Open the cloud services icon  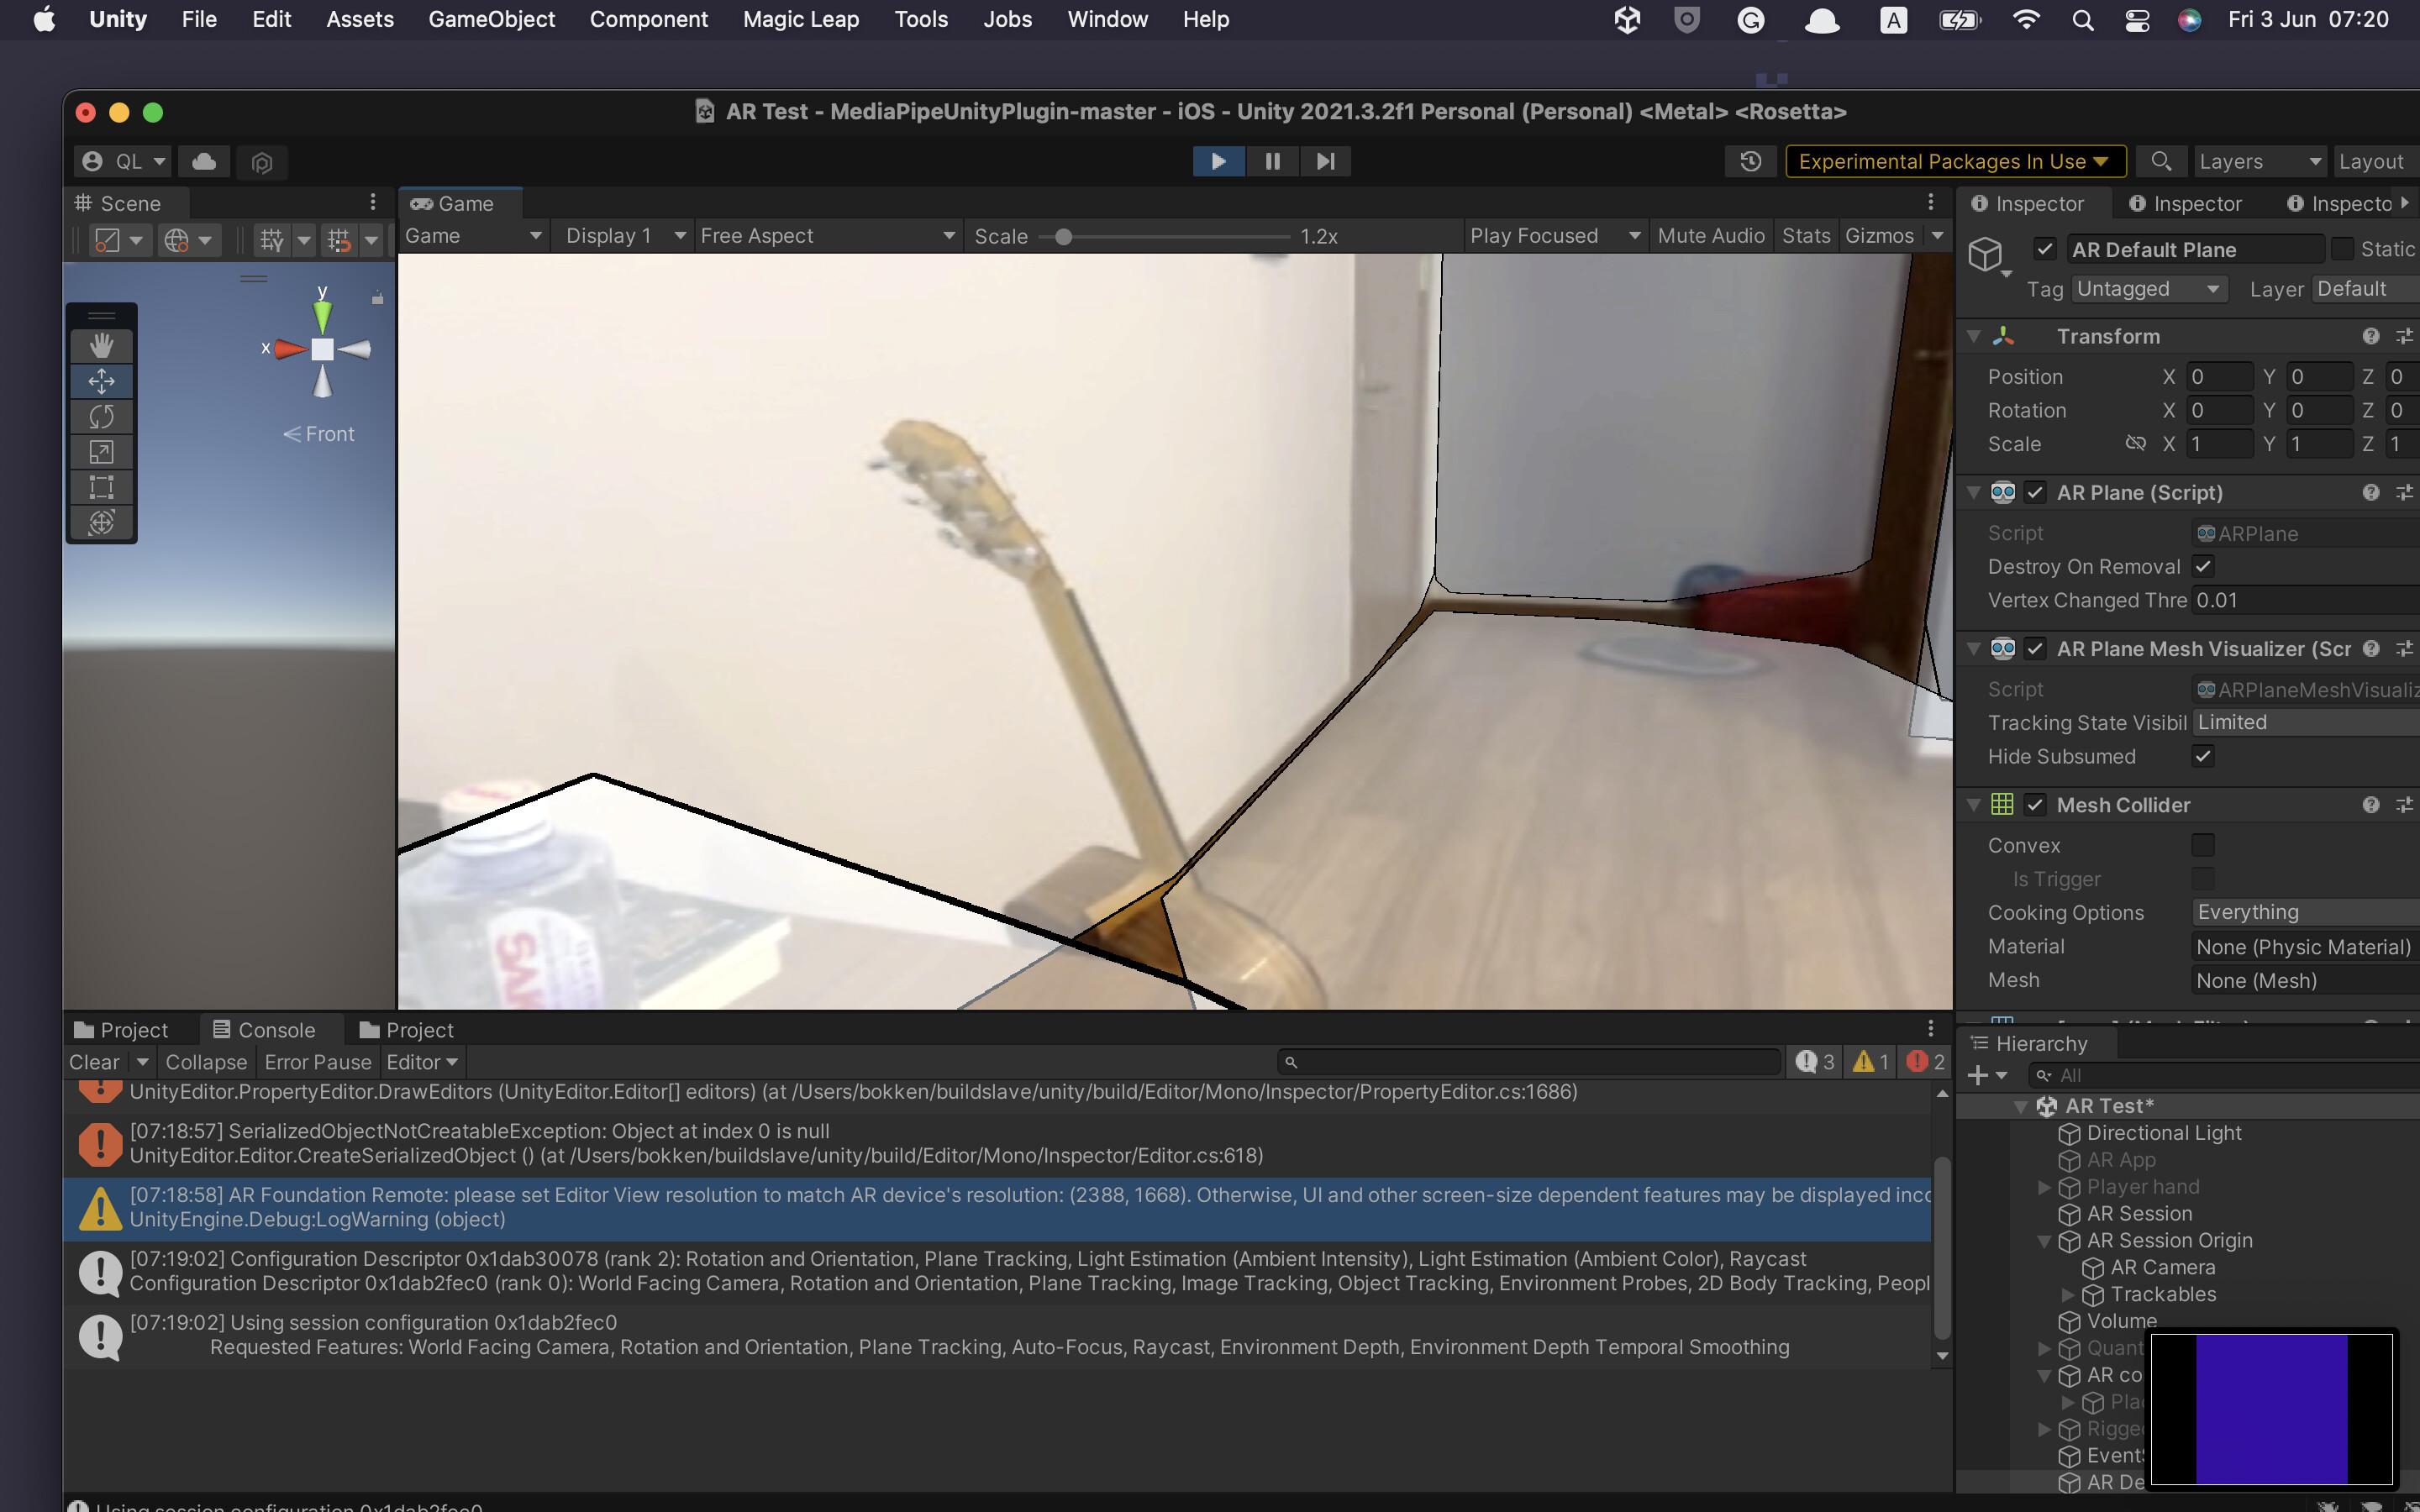pyautogui.click(x=205, y=161)
